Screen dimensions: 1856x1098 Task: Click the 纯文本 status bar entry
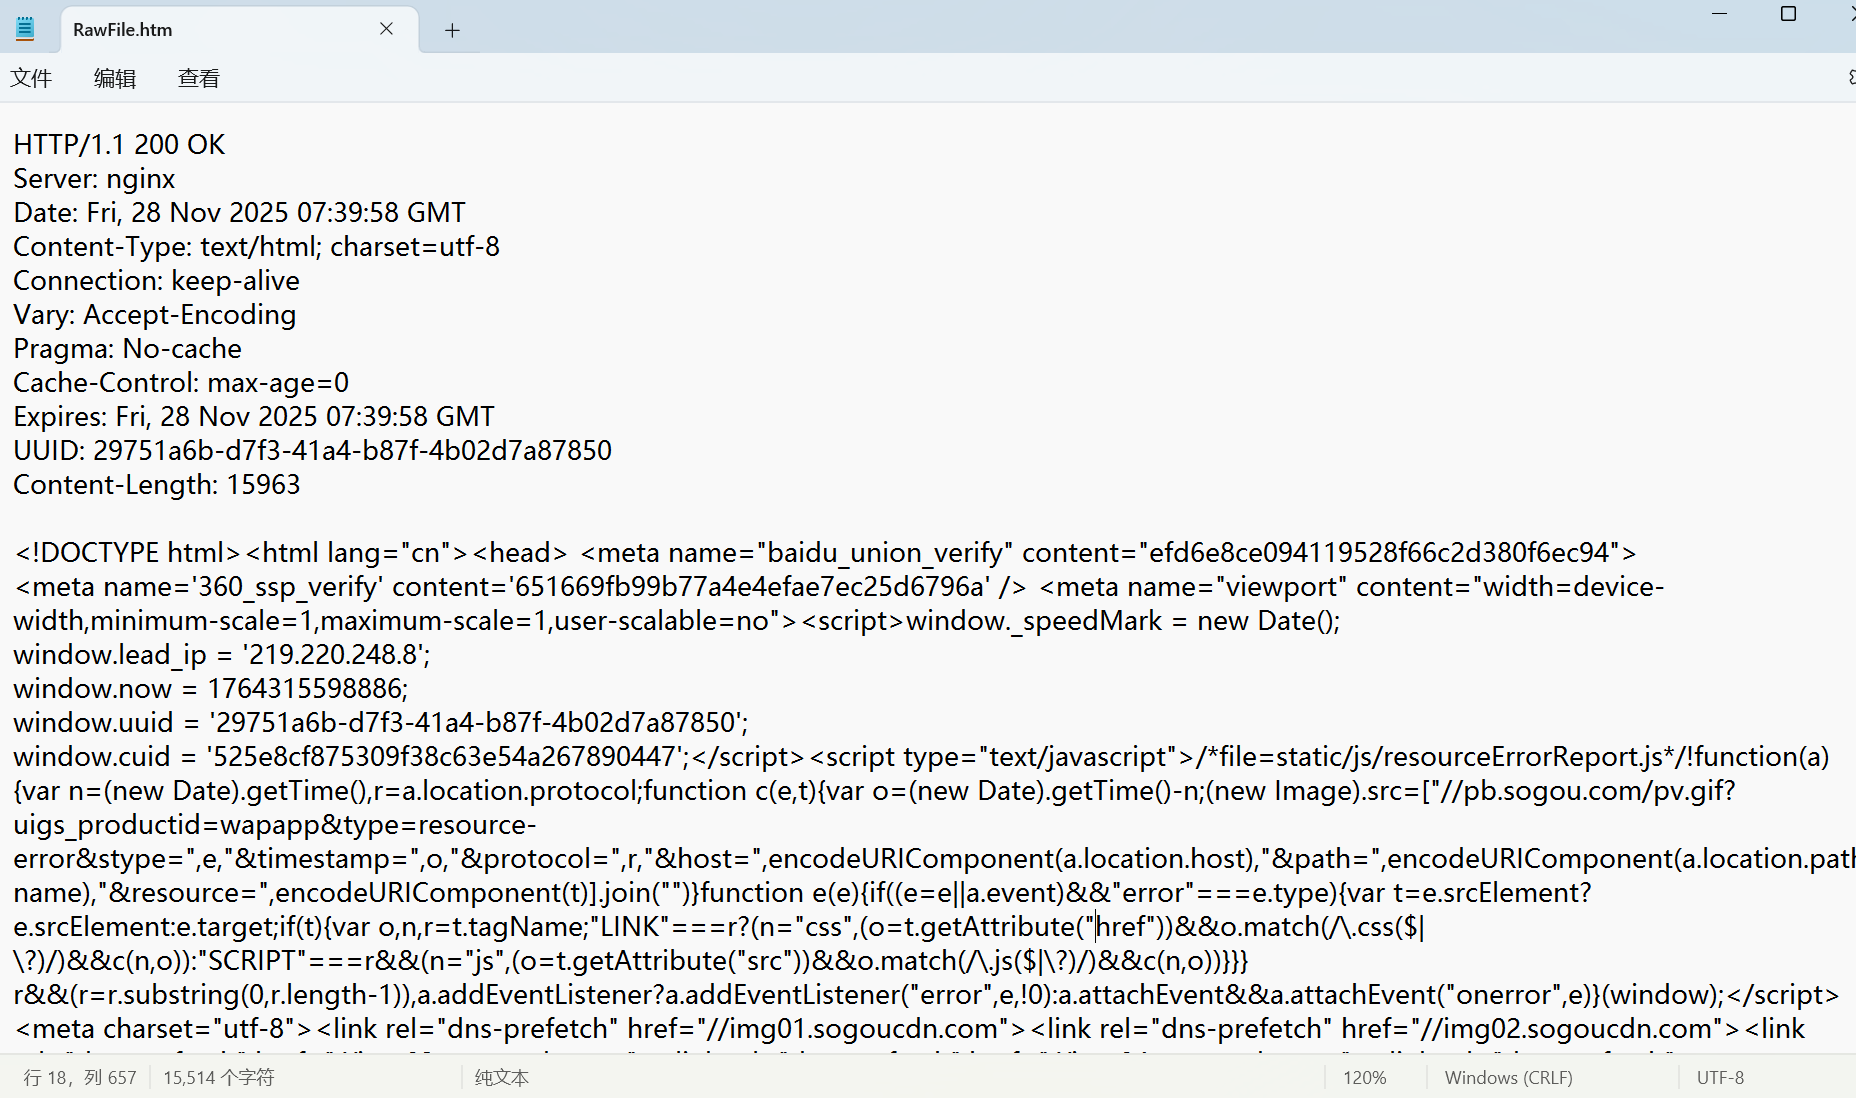(x=501, y=1077)
